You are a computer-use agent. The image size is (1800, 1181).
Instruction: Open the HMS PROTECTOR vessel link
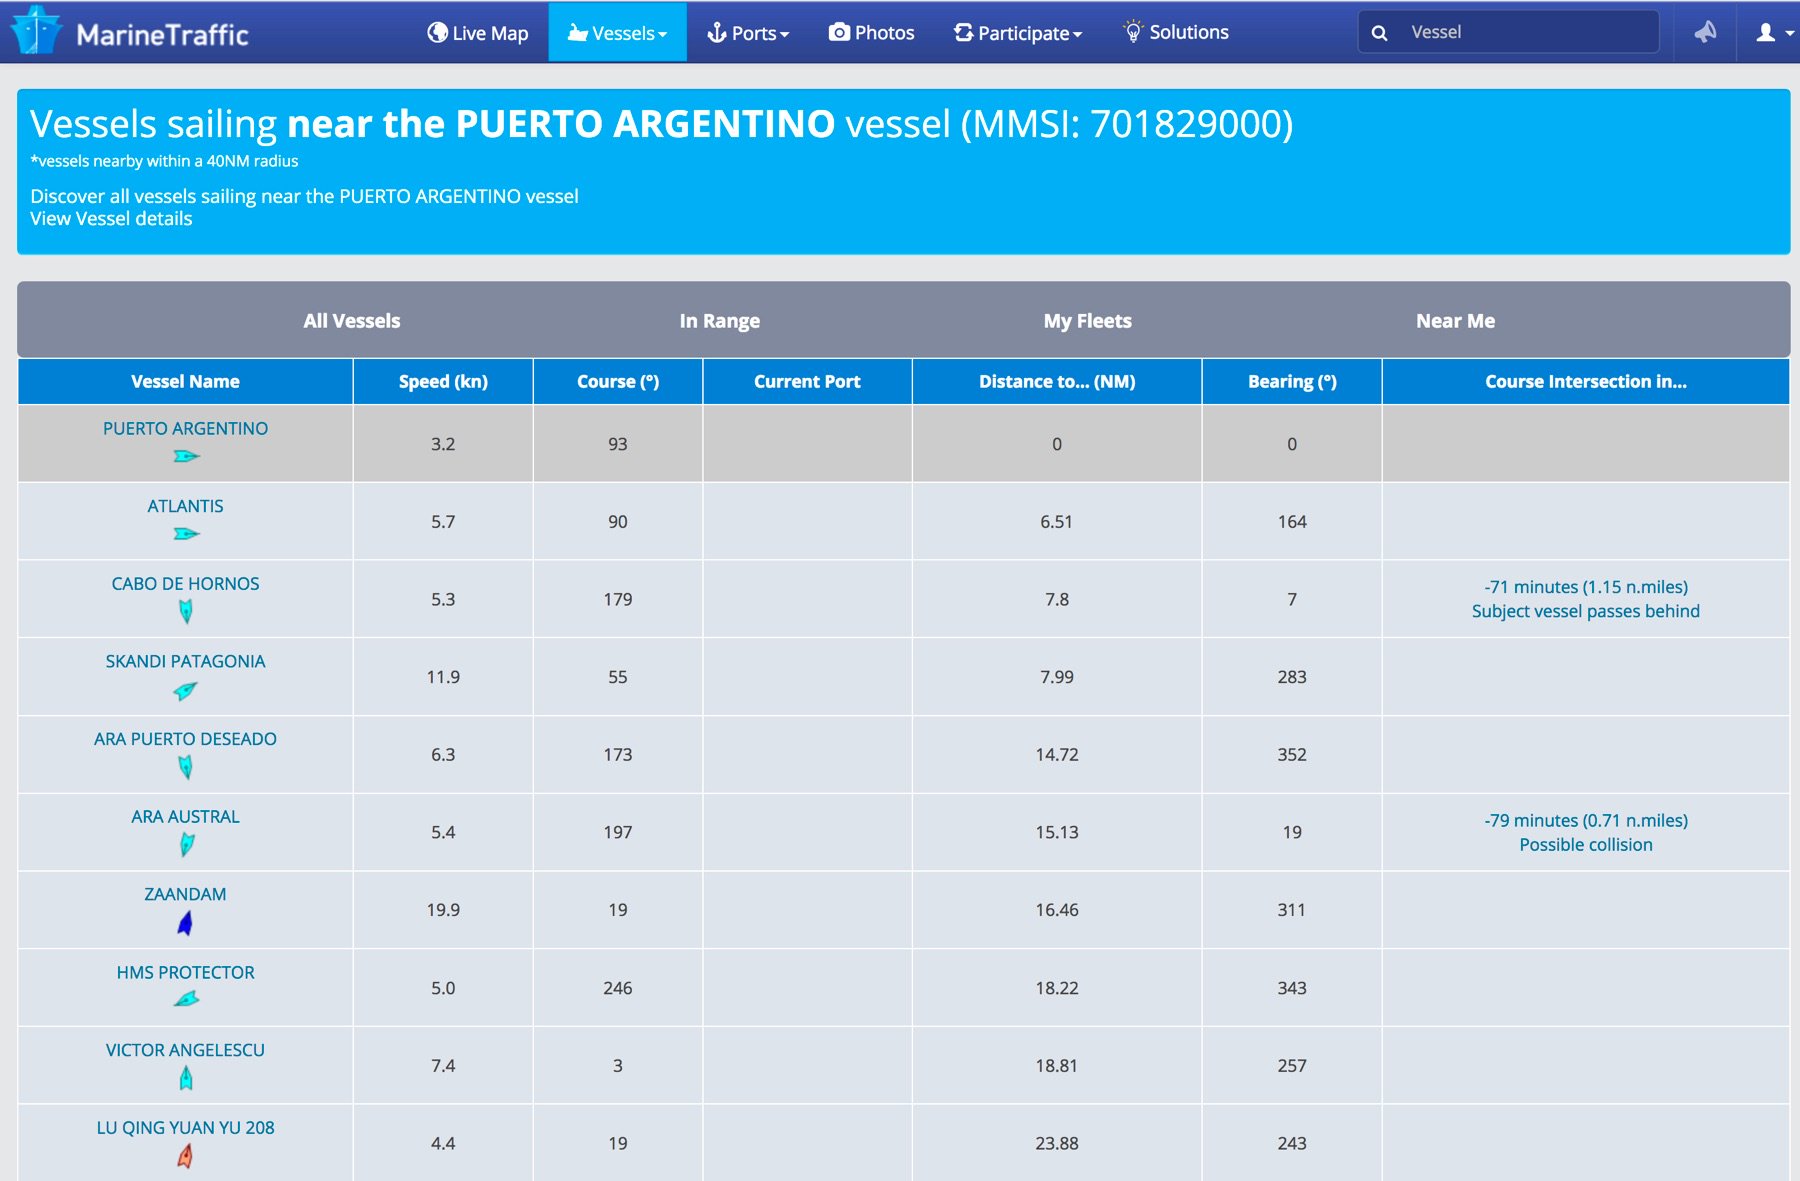[x=185, y=972]
